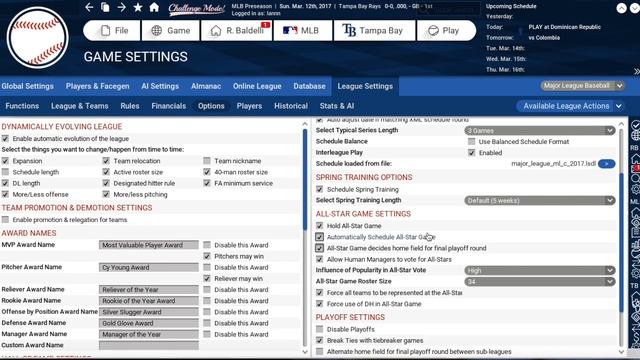This screenshot has height=360, width=640.
Task: Click the blue arrow next to the schedule file
Action: pyautogui.click(x=607, y=164)
